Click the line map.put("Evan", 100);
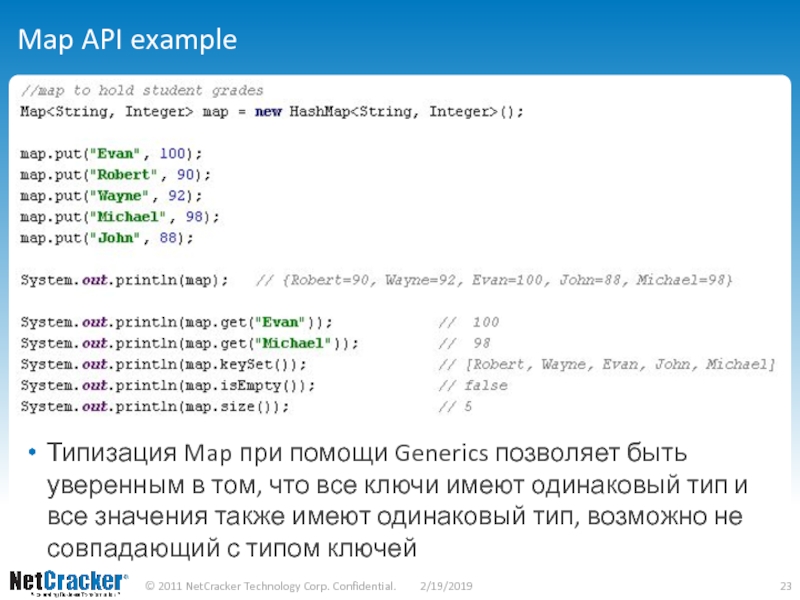The width and height of the screenshot is (800, 600). [x=111, y=154]
